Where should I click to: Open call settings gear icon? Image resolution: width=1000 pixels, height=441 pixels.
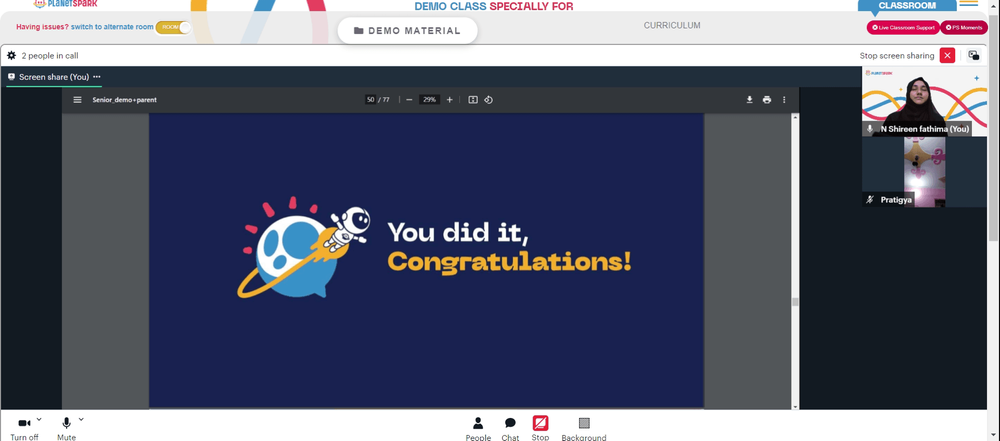click(x=11, y=56)
